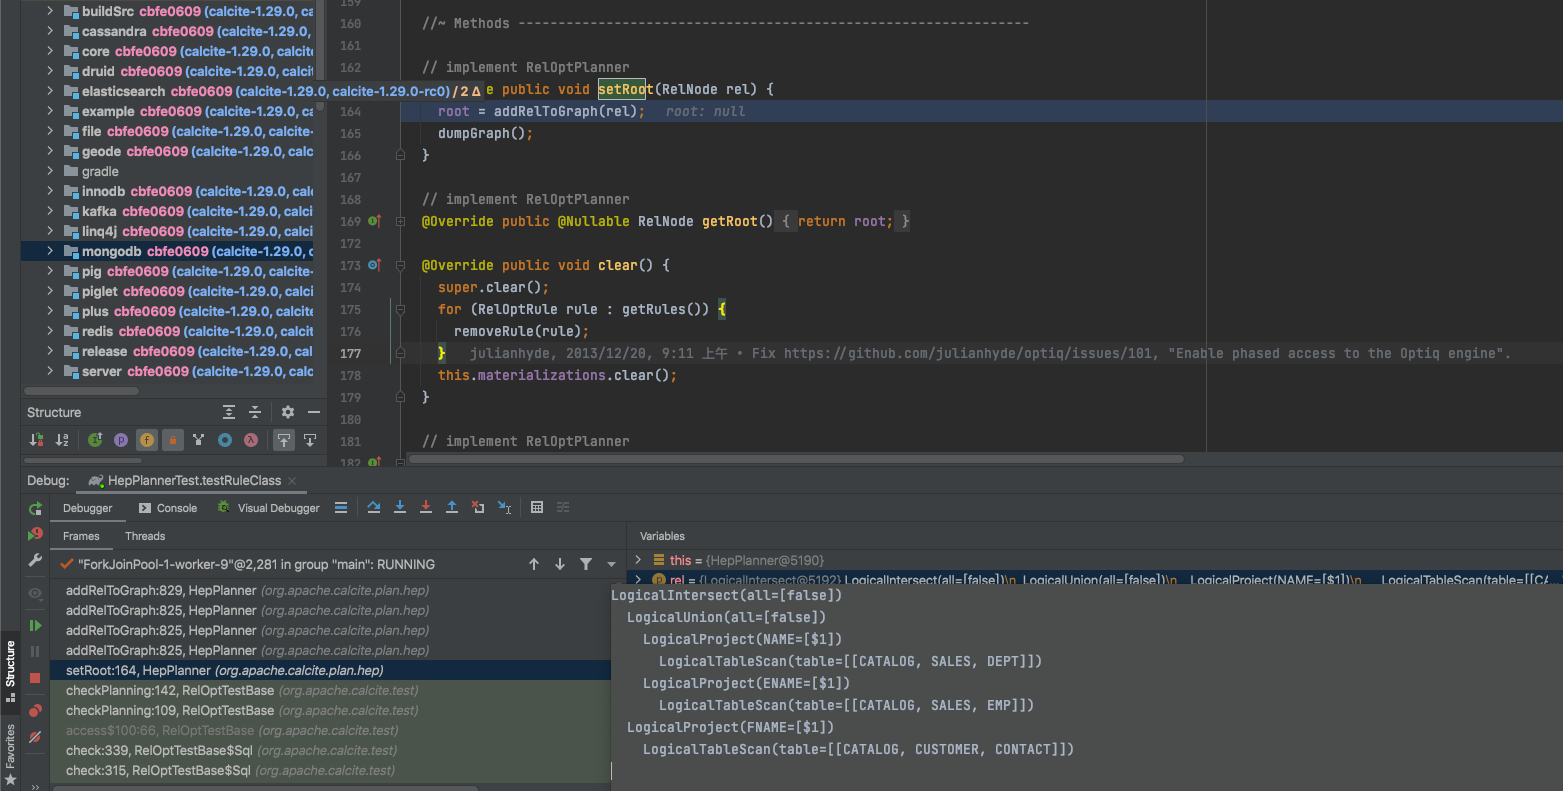
Task: Select next frame down arrow
Action: (x=560, y=564)
